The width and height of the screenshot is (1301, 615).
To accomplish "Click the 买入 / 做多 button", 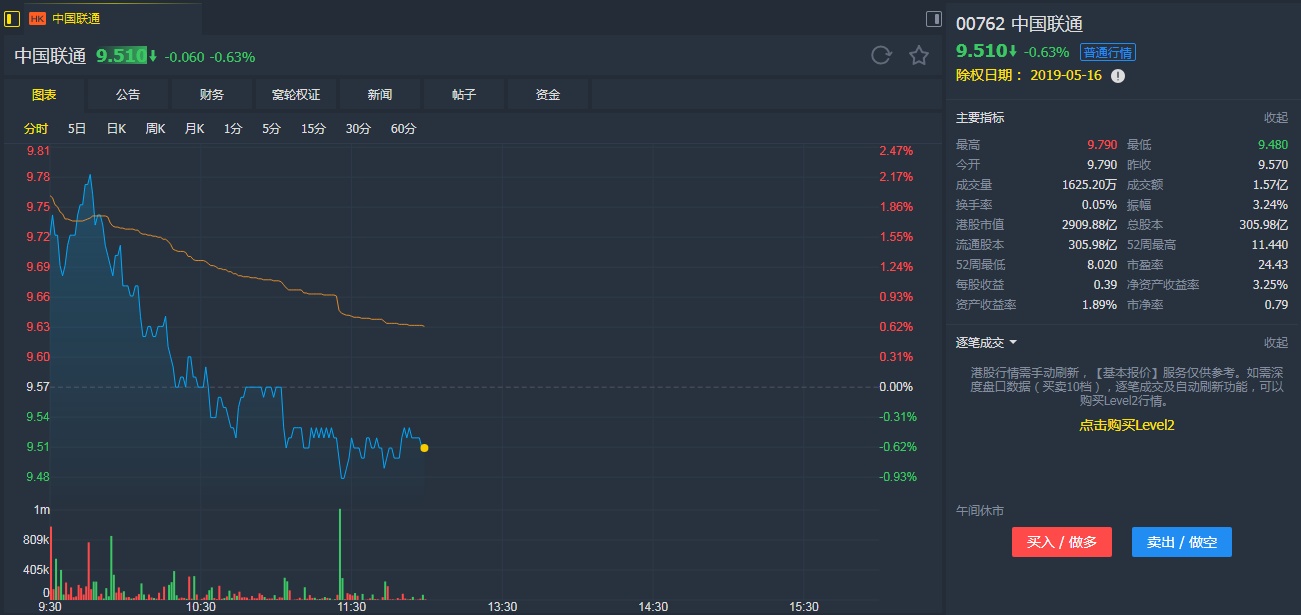I will pyautogui.click(x=1062, y=542).
